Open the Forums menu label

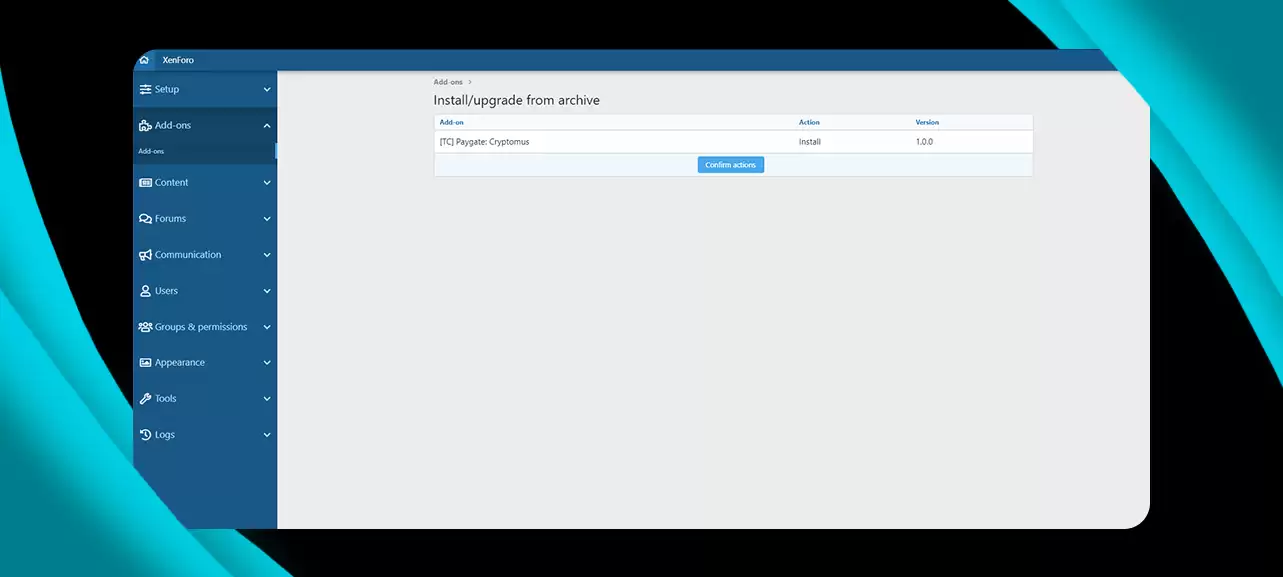(x=170, y=219)
